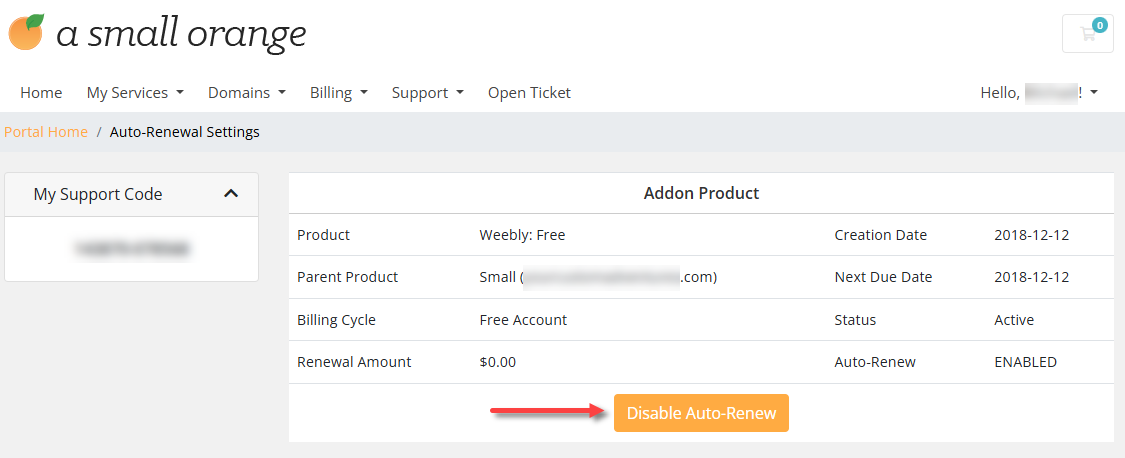Click the blurred support code value
Image resolution: width=1125 pixels, height=458 pixels.
[x=131, y=248]
